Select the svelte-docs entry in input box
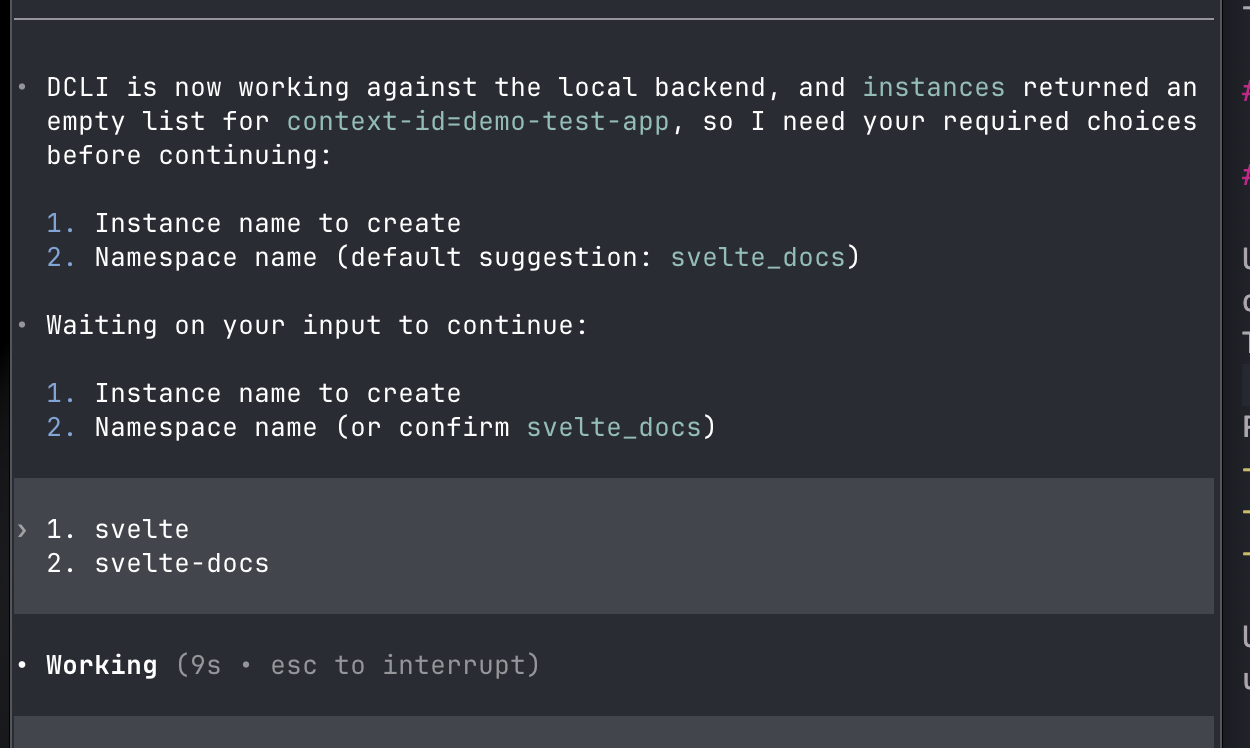 [181, 563]
